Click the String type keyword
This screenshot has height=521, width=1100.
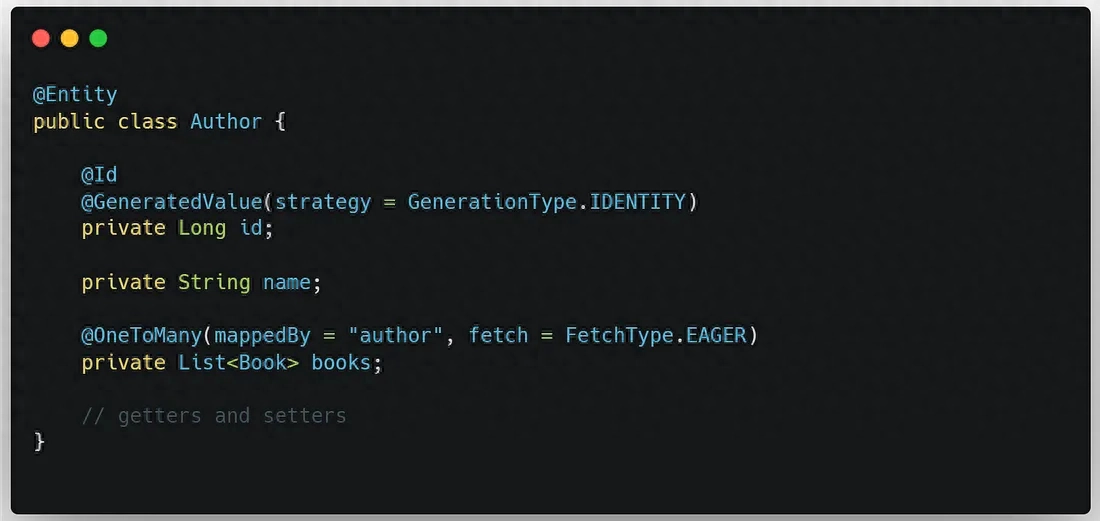click(x=214, y=283)
